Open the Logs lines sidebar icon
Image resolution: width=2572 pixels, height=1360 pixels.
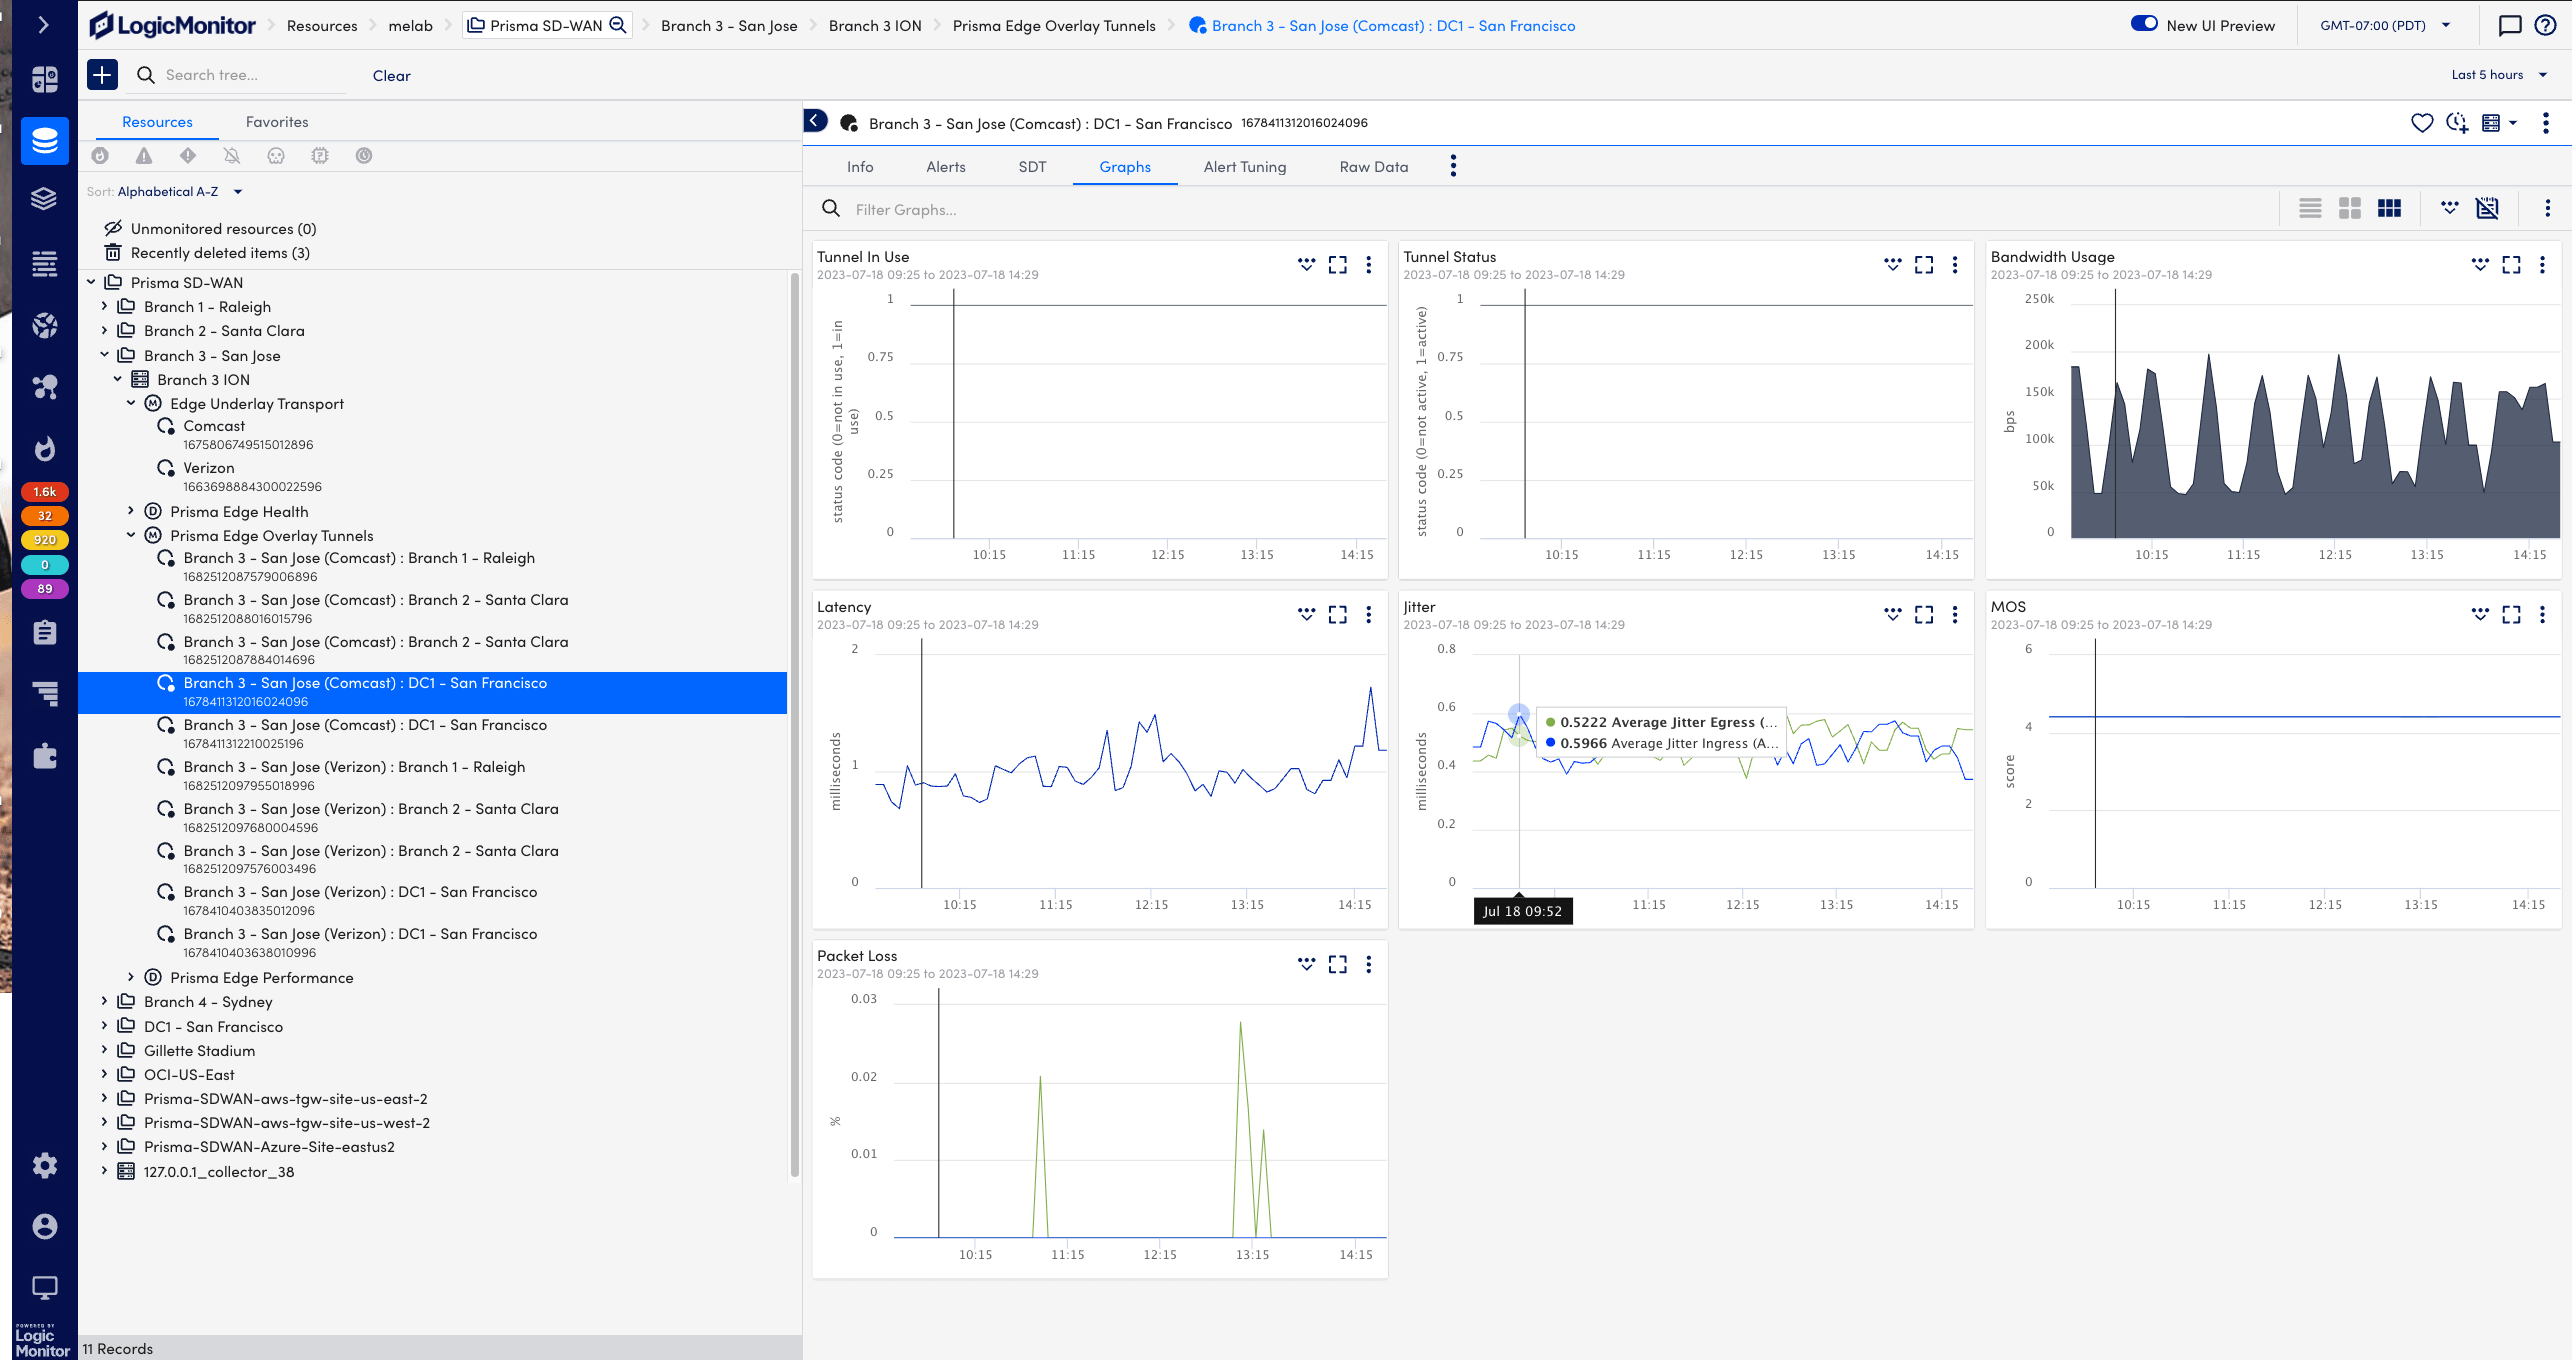(44, 264)
